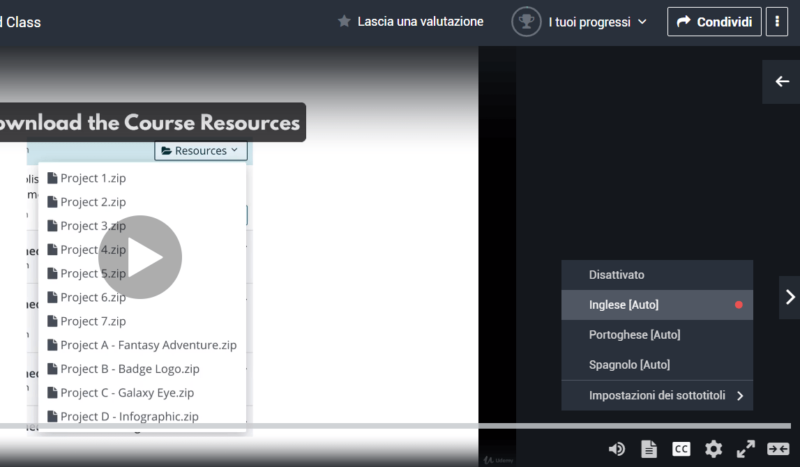The height and width of the screenshot is (467, 800).
Task: Toggle the CC closed captions button
Action: click(x=681, y=449)
